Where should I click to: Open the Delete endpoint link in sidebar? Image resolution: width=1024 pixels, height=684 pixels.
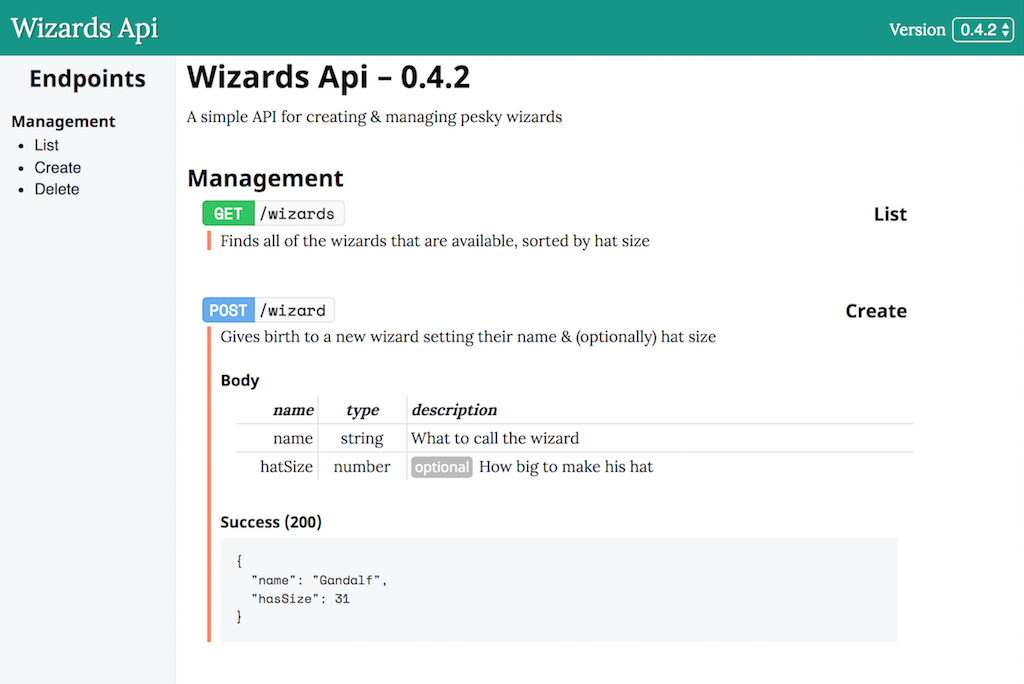tap(57, 189)
